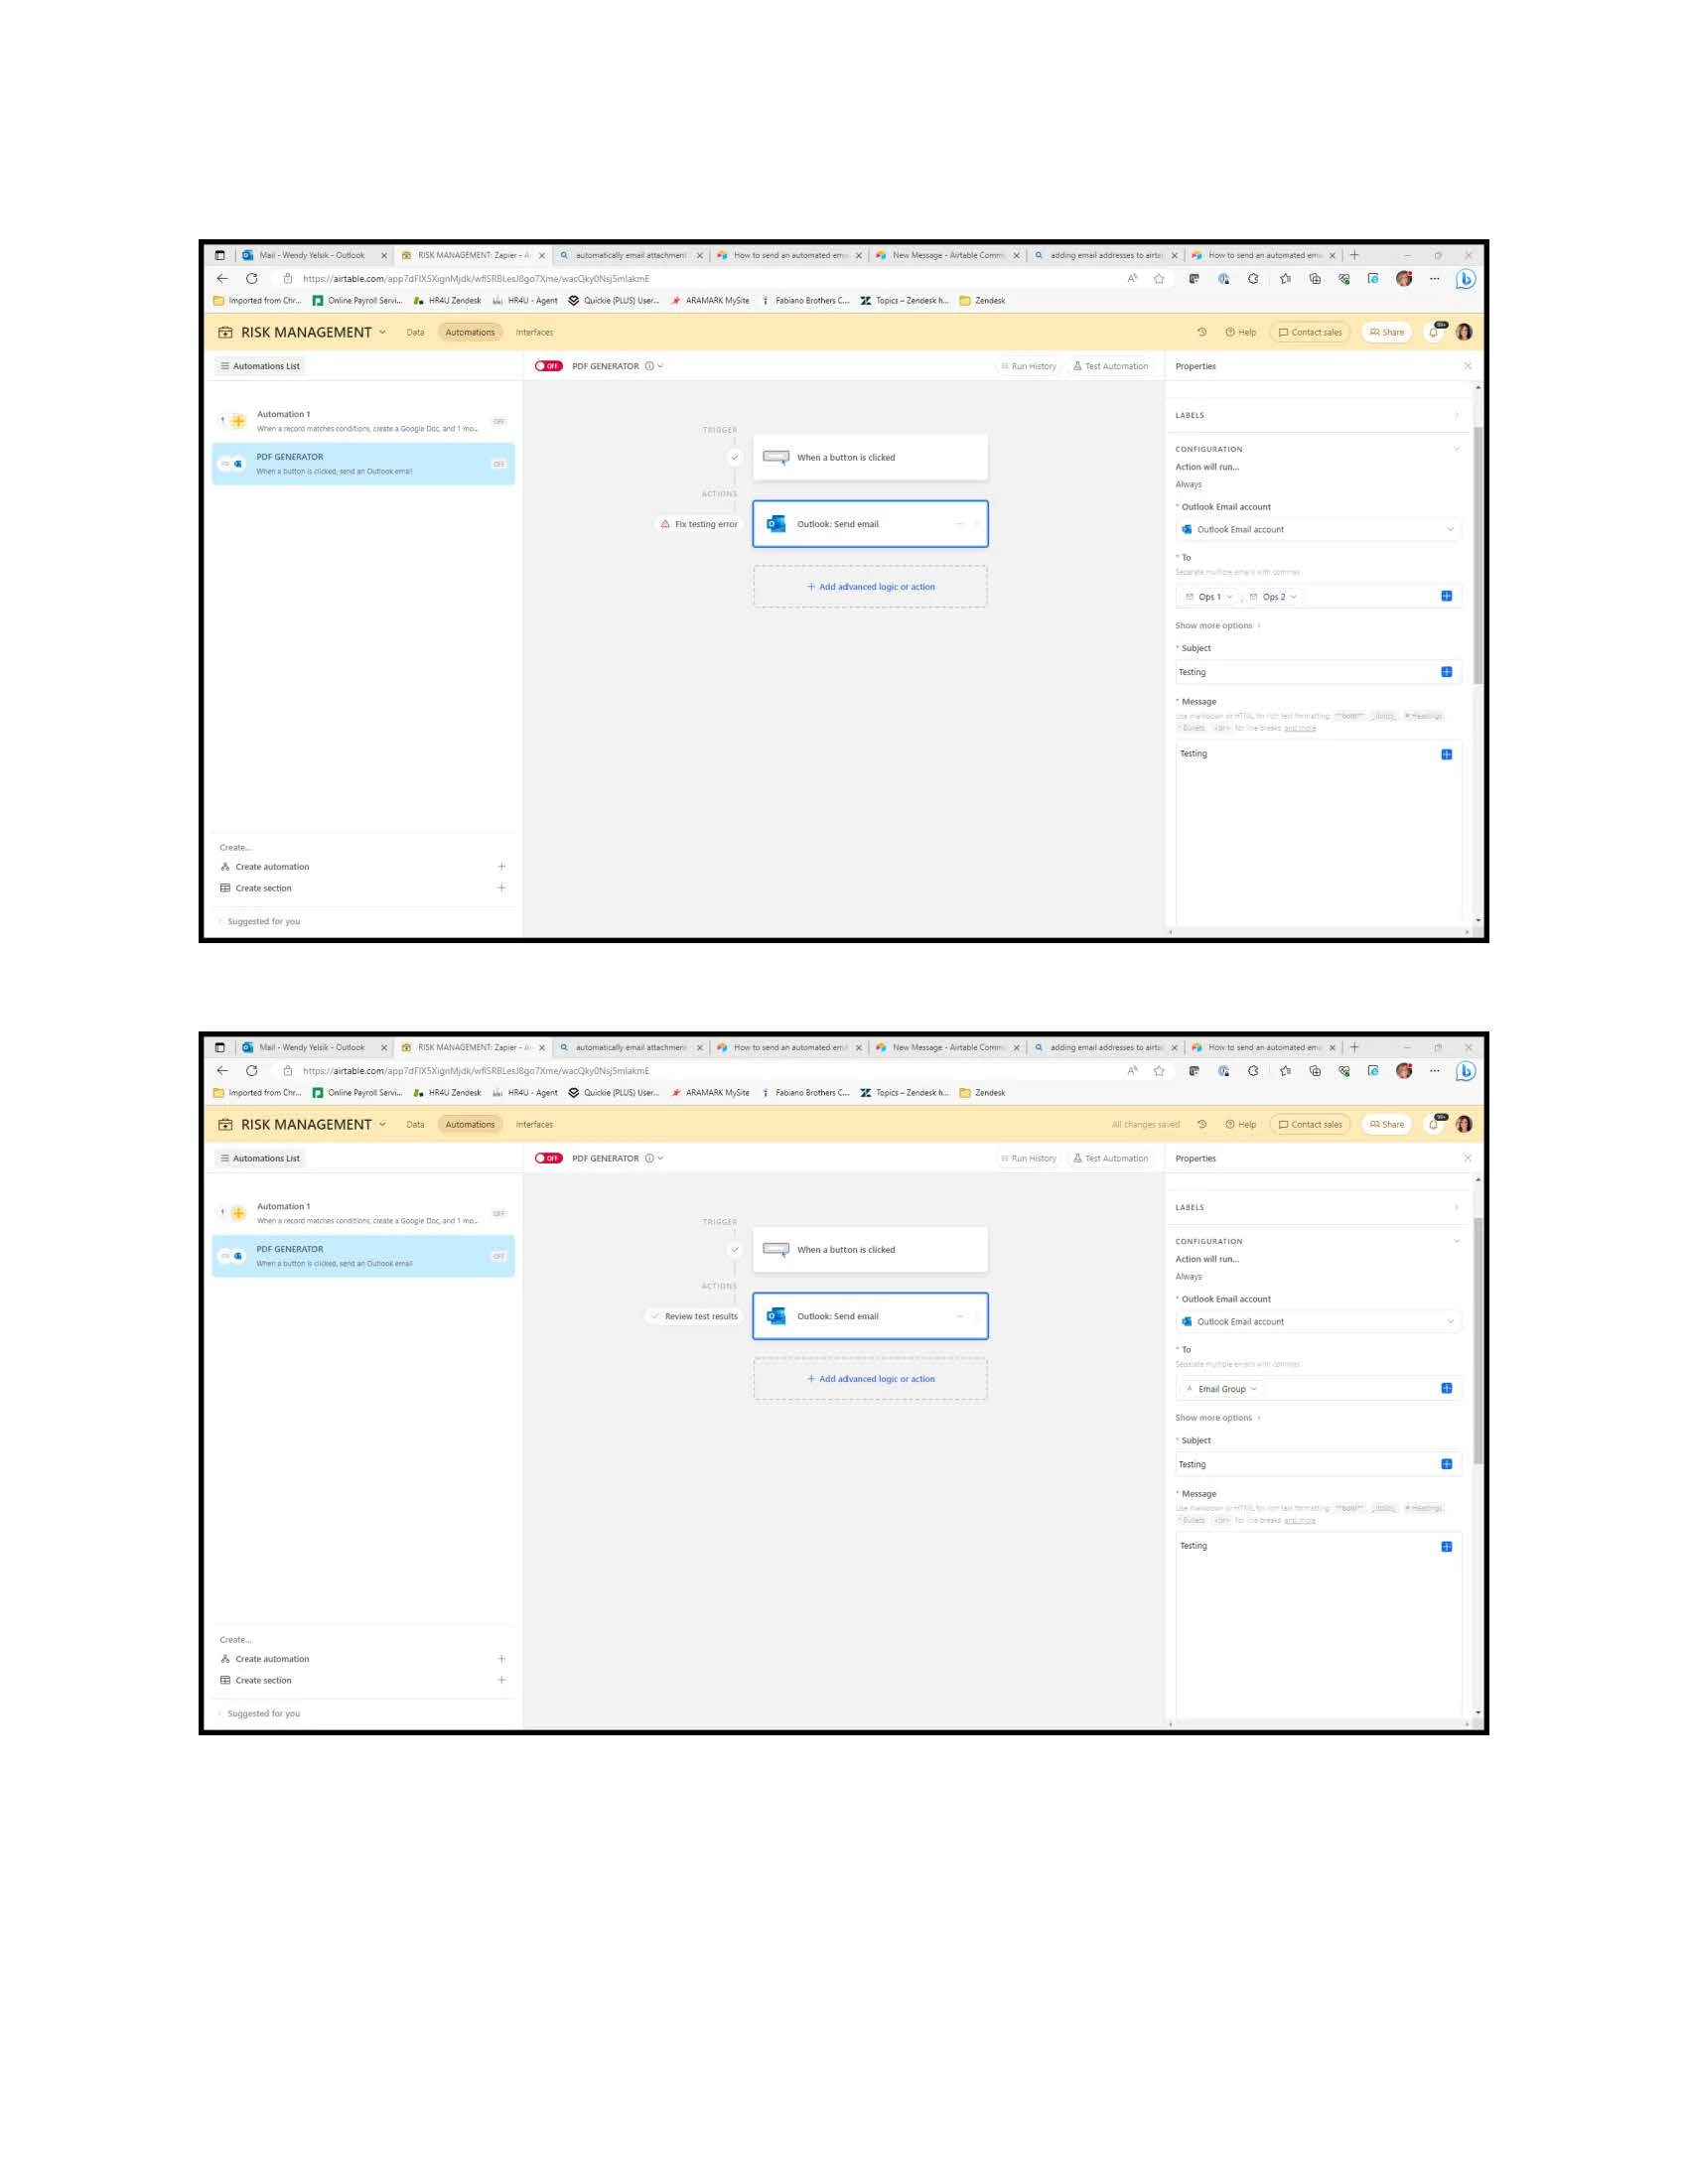Click blue plus insert icon in bottom screenshot Subject field
1688x2184 pixels.
1447,1464
